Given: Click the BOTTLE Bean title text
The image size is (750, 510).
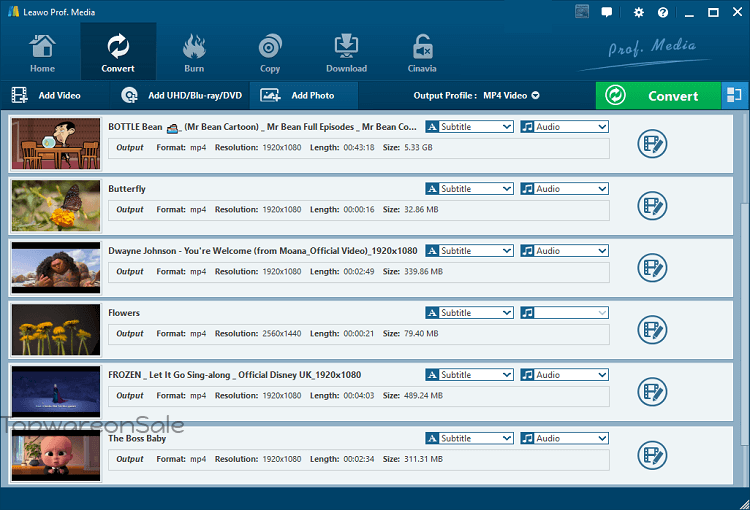Looking at the screenshot, I should [x=262, y=127].
